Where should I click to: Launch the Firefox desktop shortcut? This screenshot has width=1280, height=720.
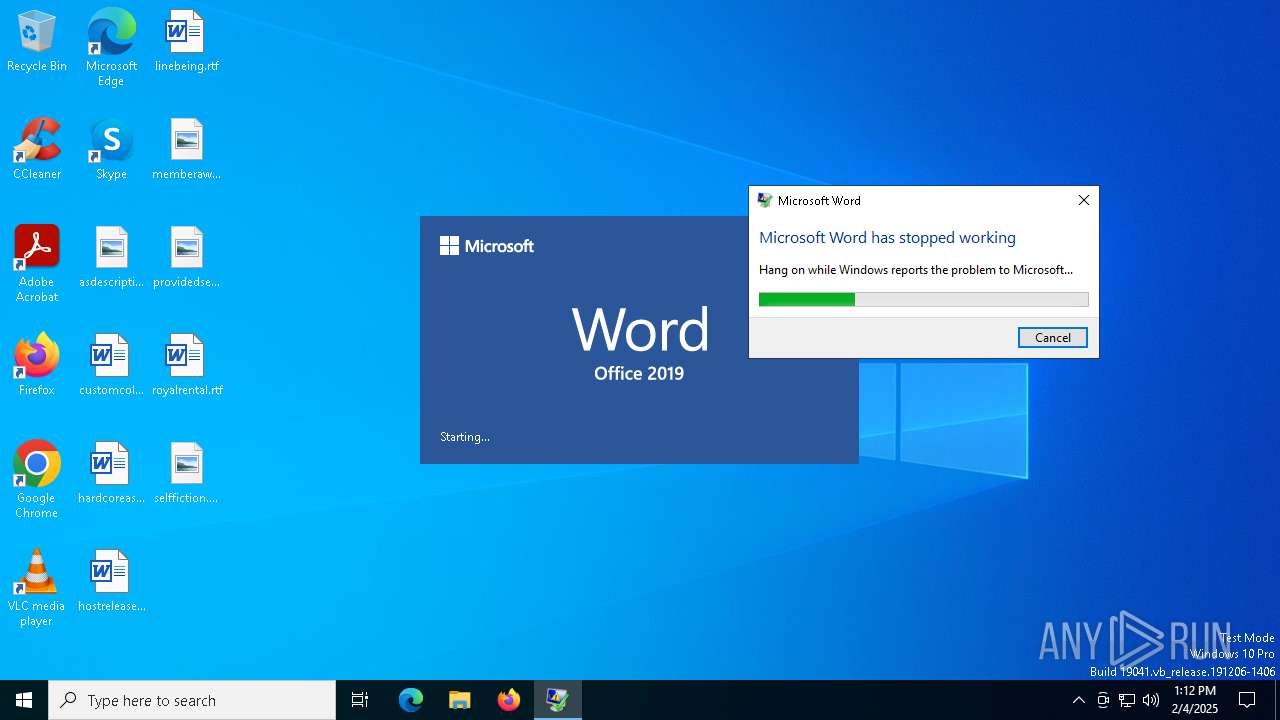tap(37, 366)
